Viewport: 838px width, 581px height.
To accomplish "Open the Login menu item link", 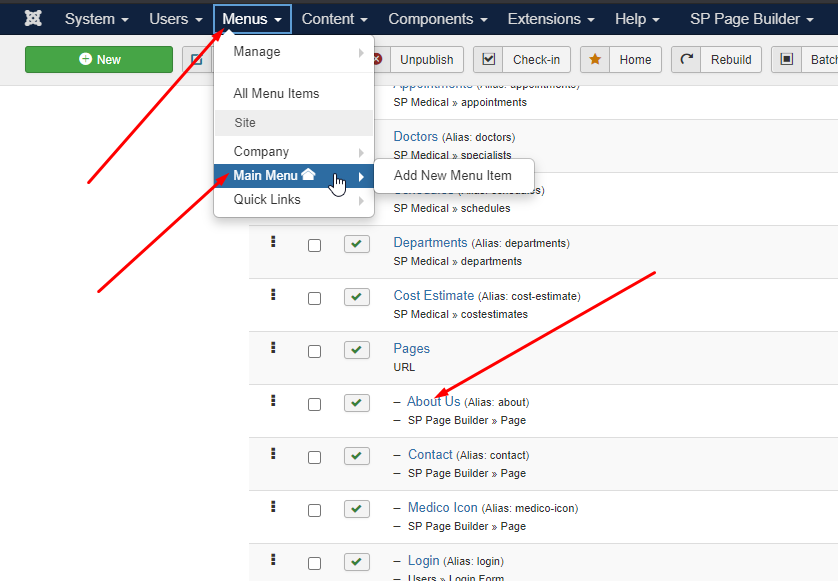I will point(423,561).
